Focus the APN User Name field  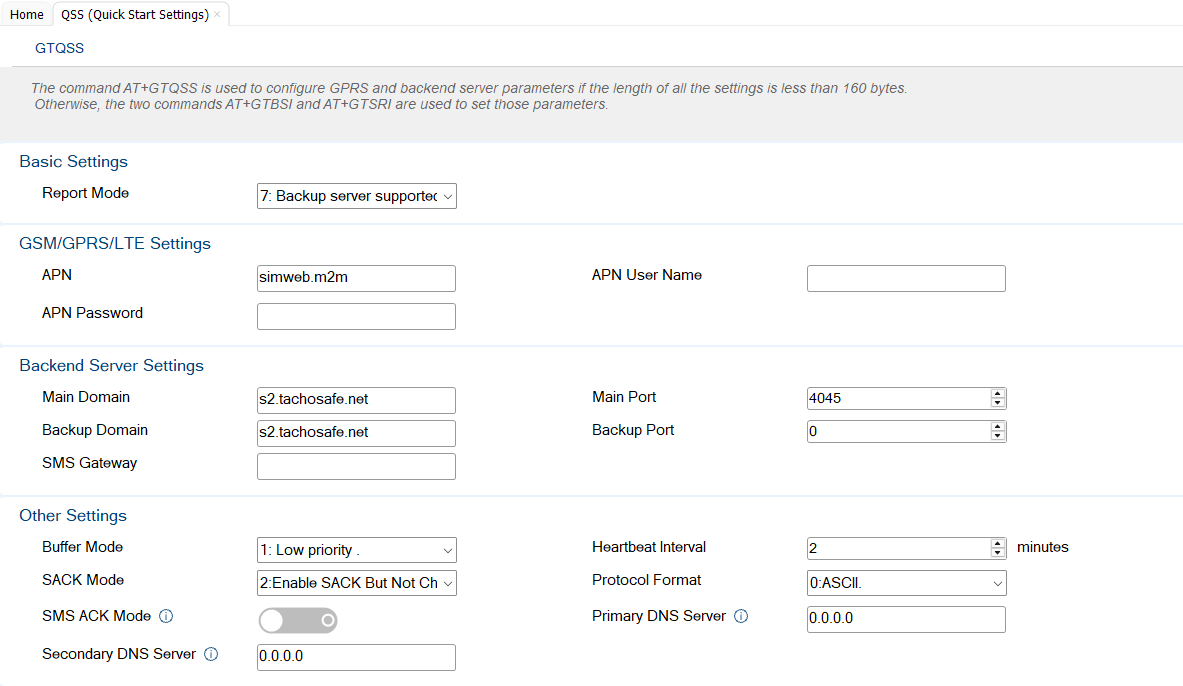pyautogui.click(x=906, y=278)
